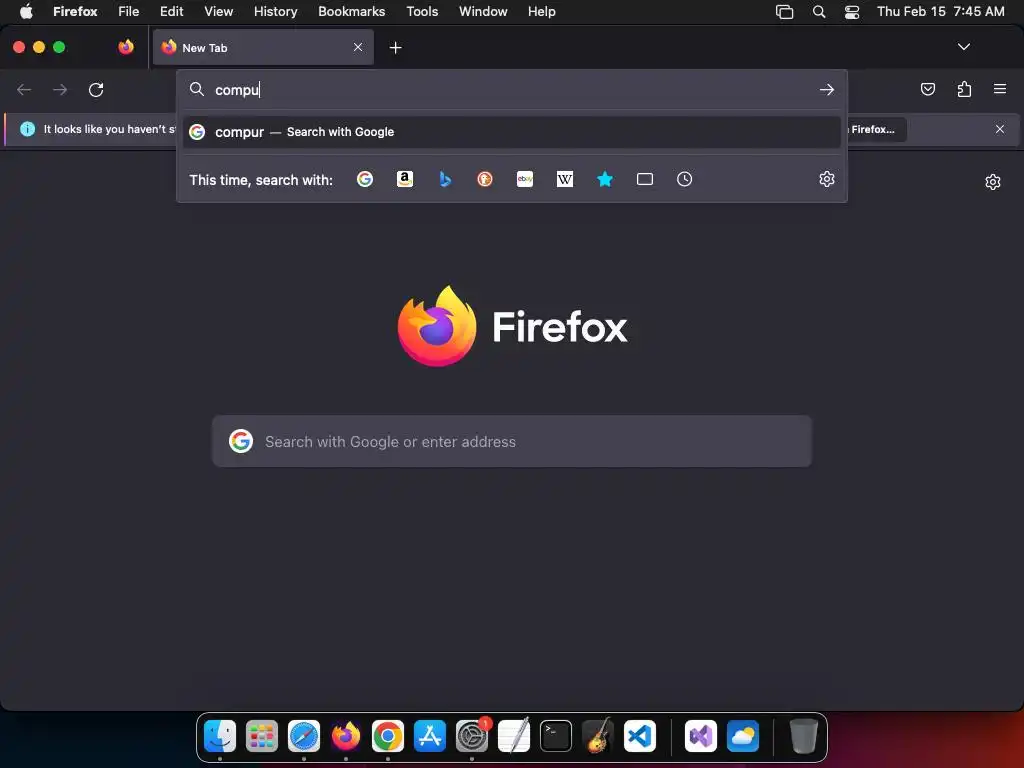
Task: Dismiss the info notification bar
Action: [1000, 129]
